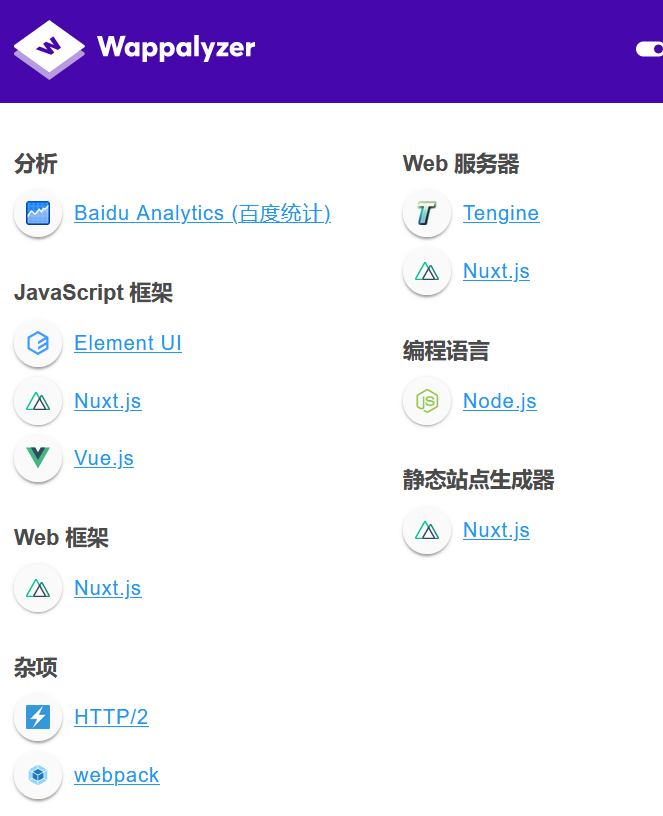Click the Web 框架 category heading

click(x=61, y=538)
